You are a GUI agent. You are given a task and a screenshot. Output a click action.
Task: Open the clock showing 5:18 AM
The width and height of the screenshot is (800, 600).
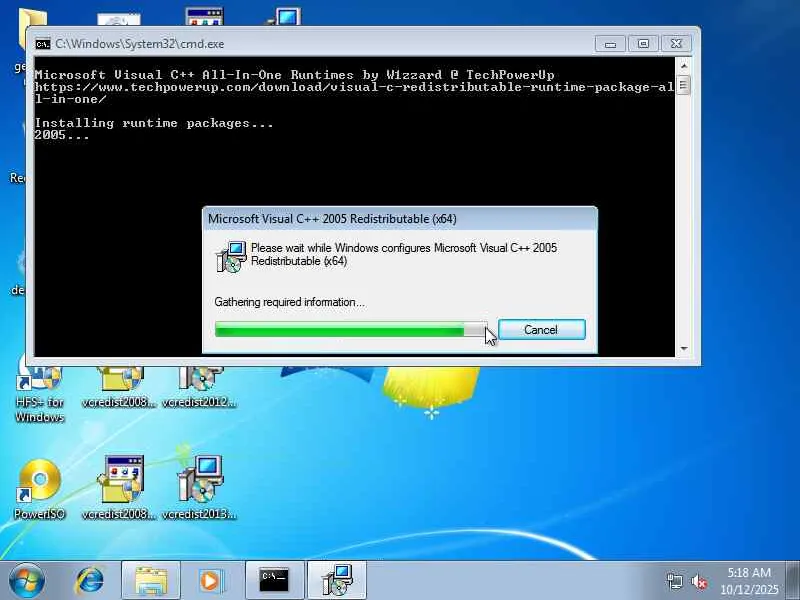(x=749, y=581)
